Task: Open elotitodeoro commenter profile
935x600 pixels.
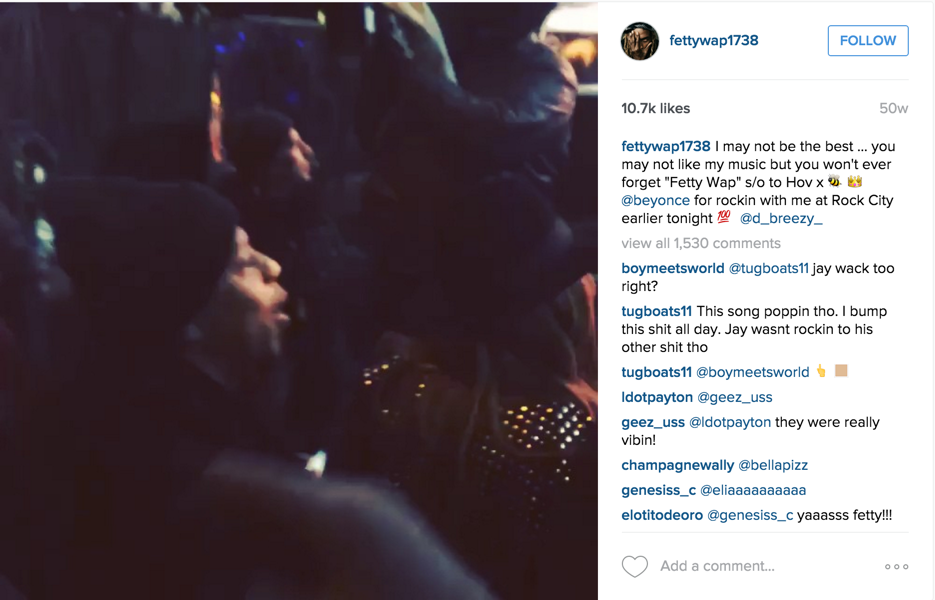Action: tap(662, 515)
